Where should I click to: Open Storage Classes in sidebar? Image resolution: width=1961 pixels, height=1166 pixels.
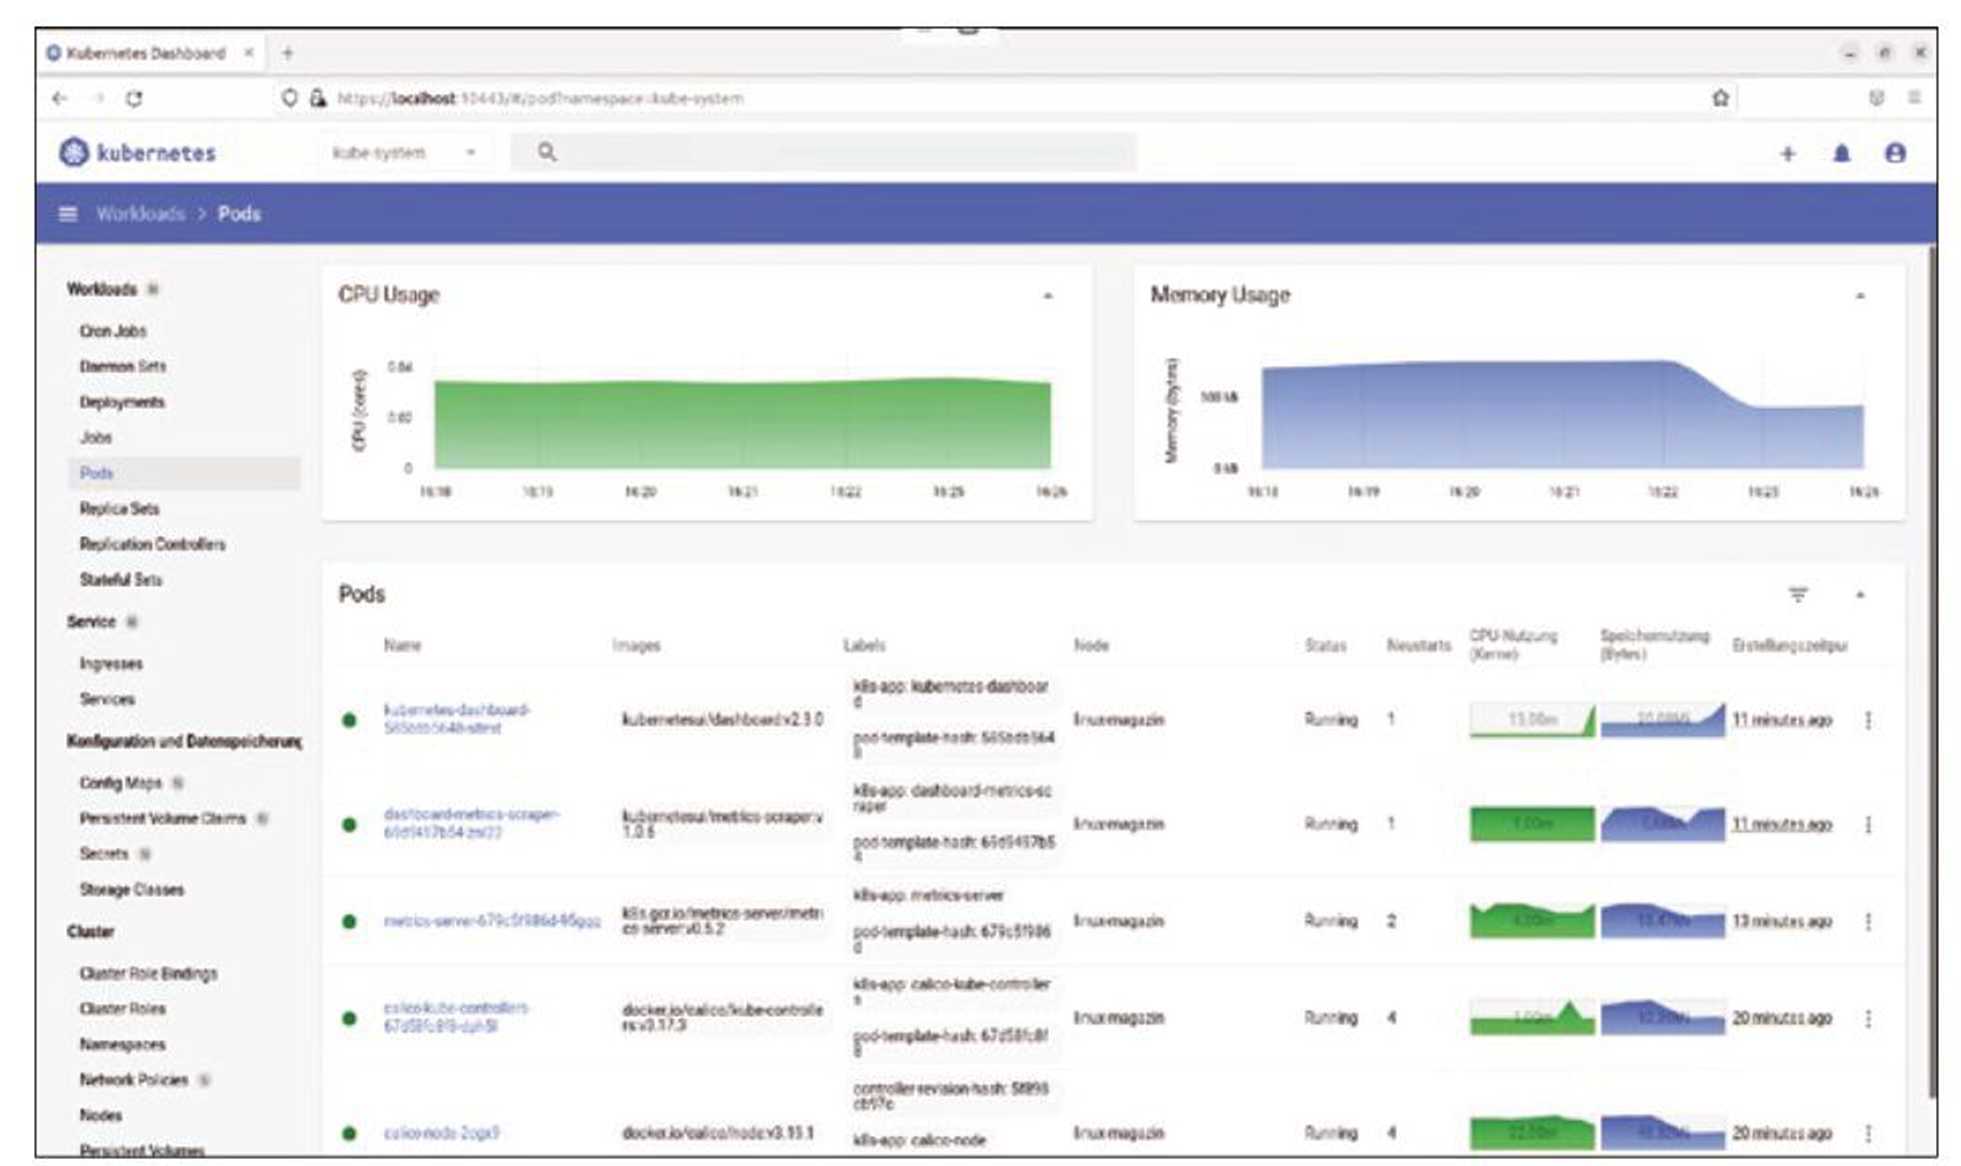pos(132,889)
